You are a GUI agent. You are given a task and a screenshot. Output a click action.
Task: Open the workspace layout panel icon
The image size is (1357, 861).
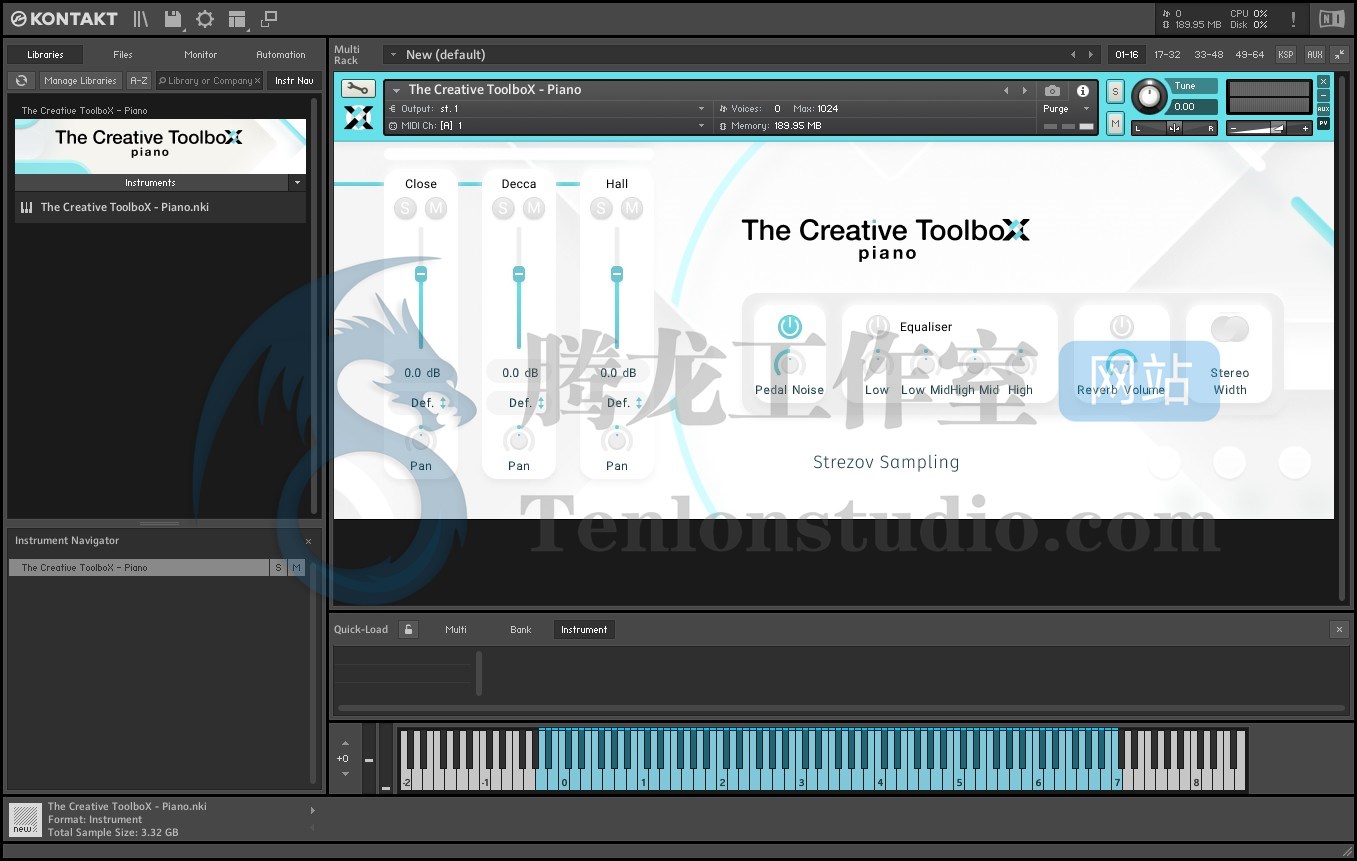pyautogui.click(x=237, y=18)
